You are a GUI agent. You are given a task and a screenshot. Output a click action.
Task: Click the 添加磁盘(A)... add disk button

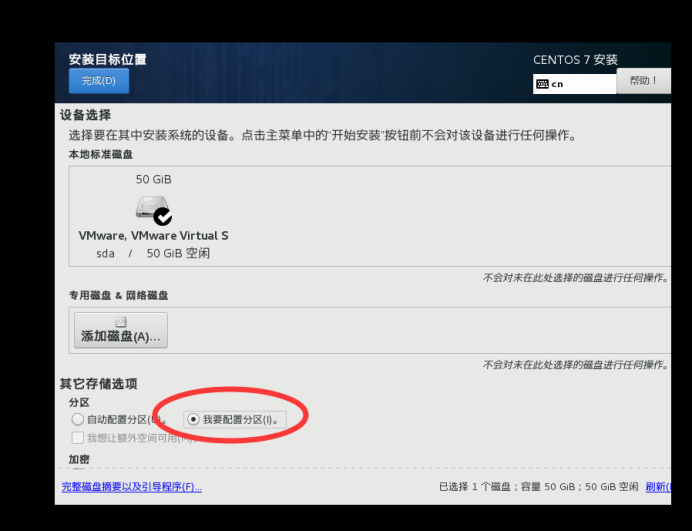pos(121,330)
